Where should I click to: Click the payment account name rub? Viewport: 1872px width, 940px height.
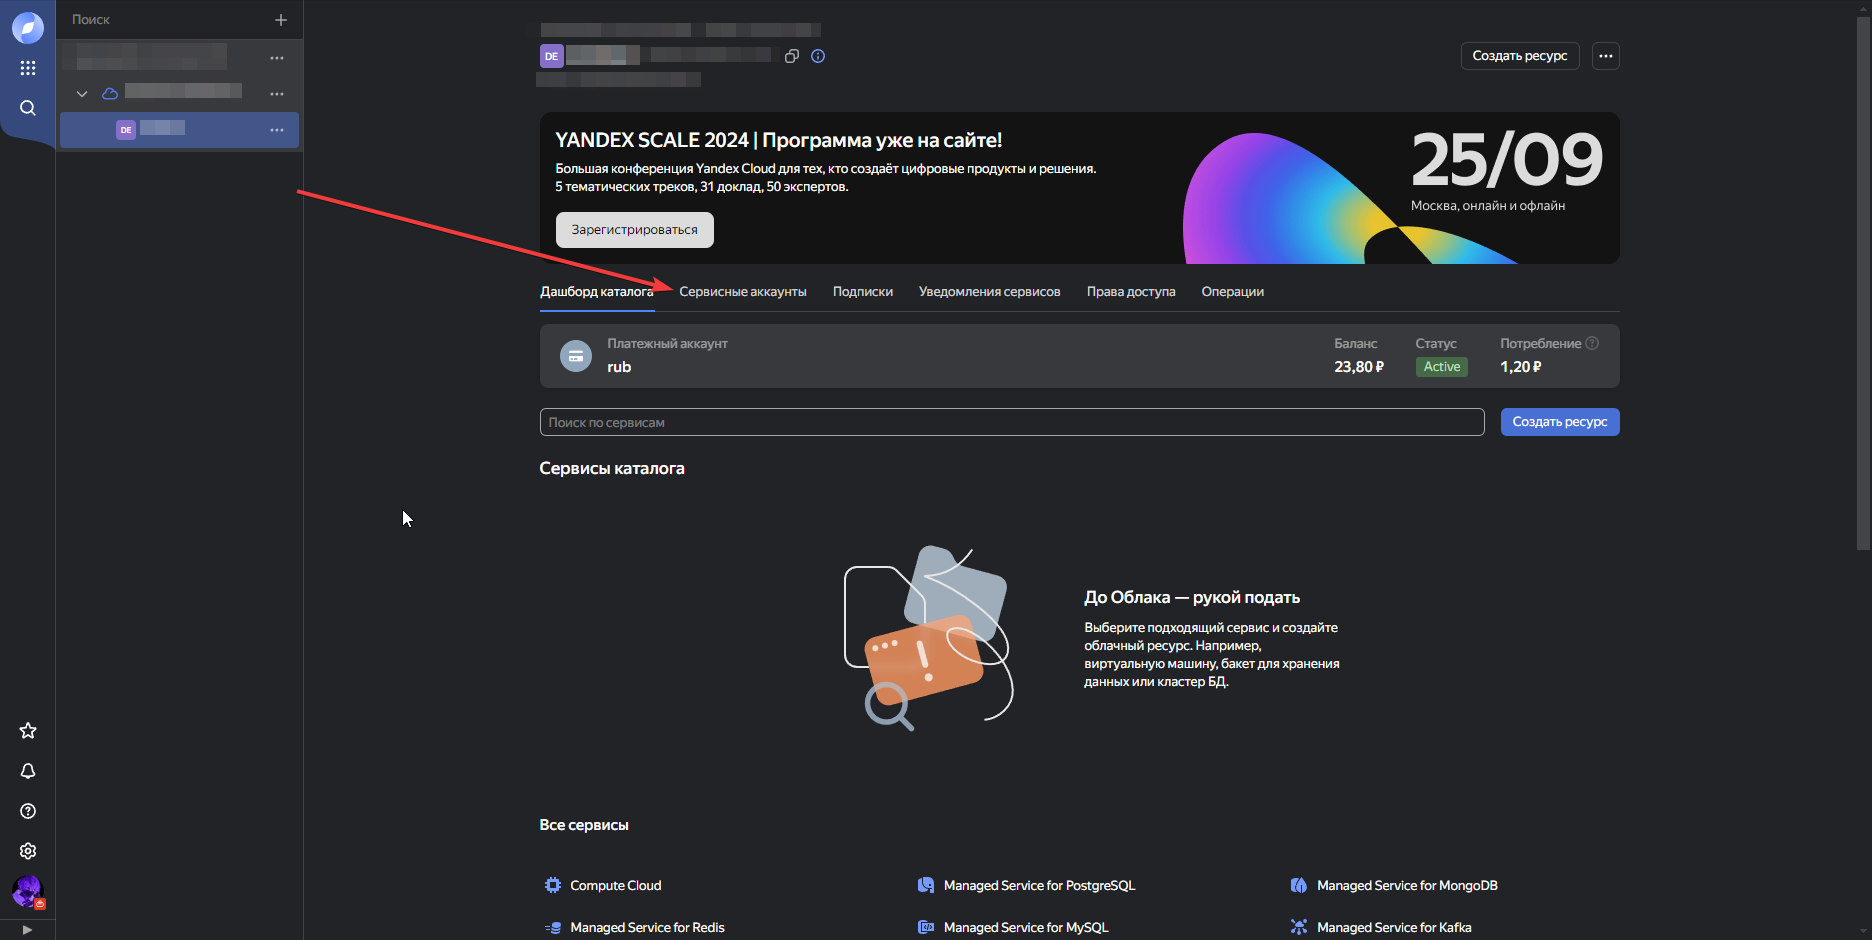[619, 367]
